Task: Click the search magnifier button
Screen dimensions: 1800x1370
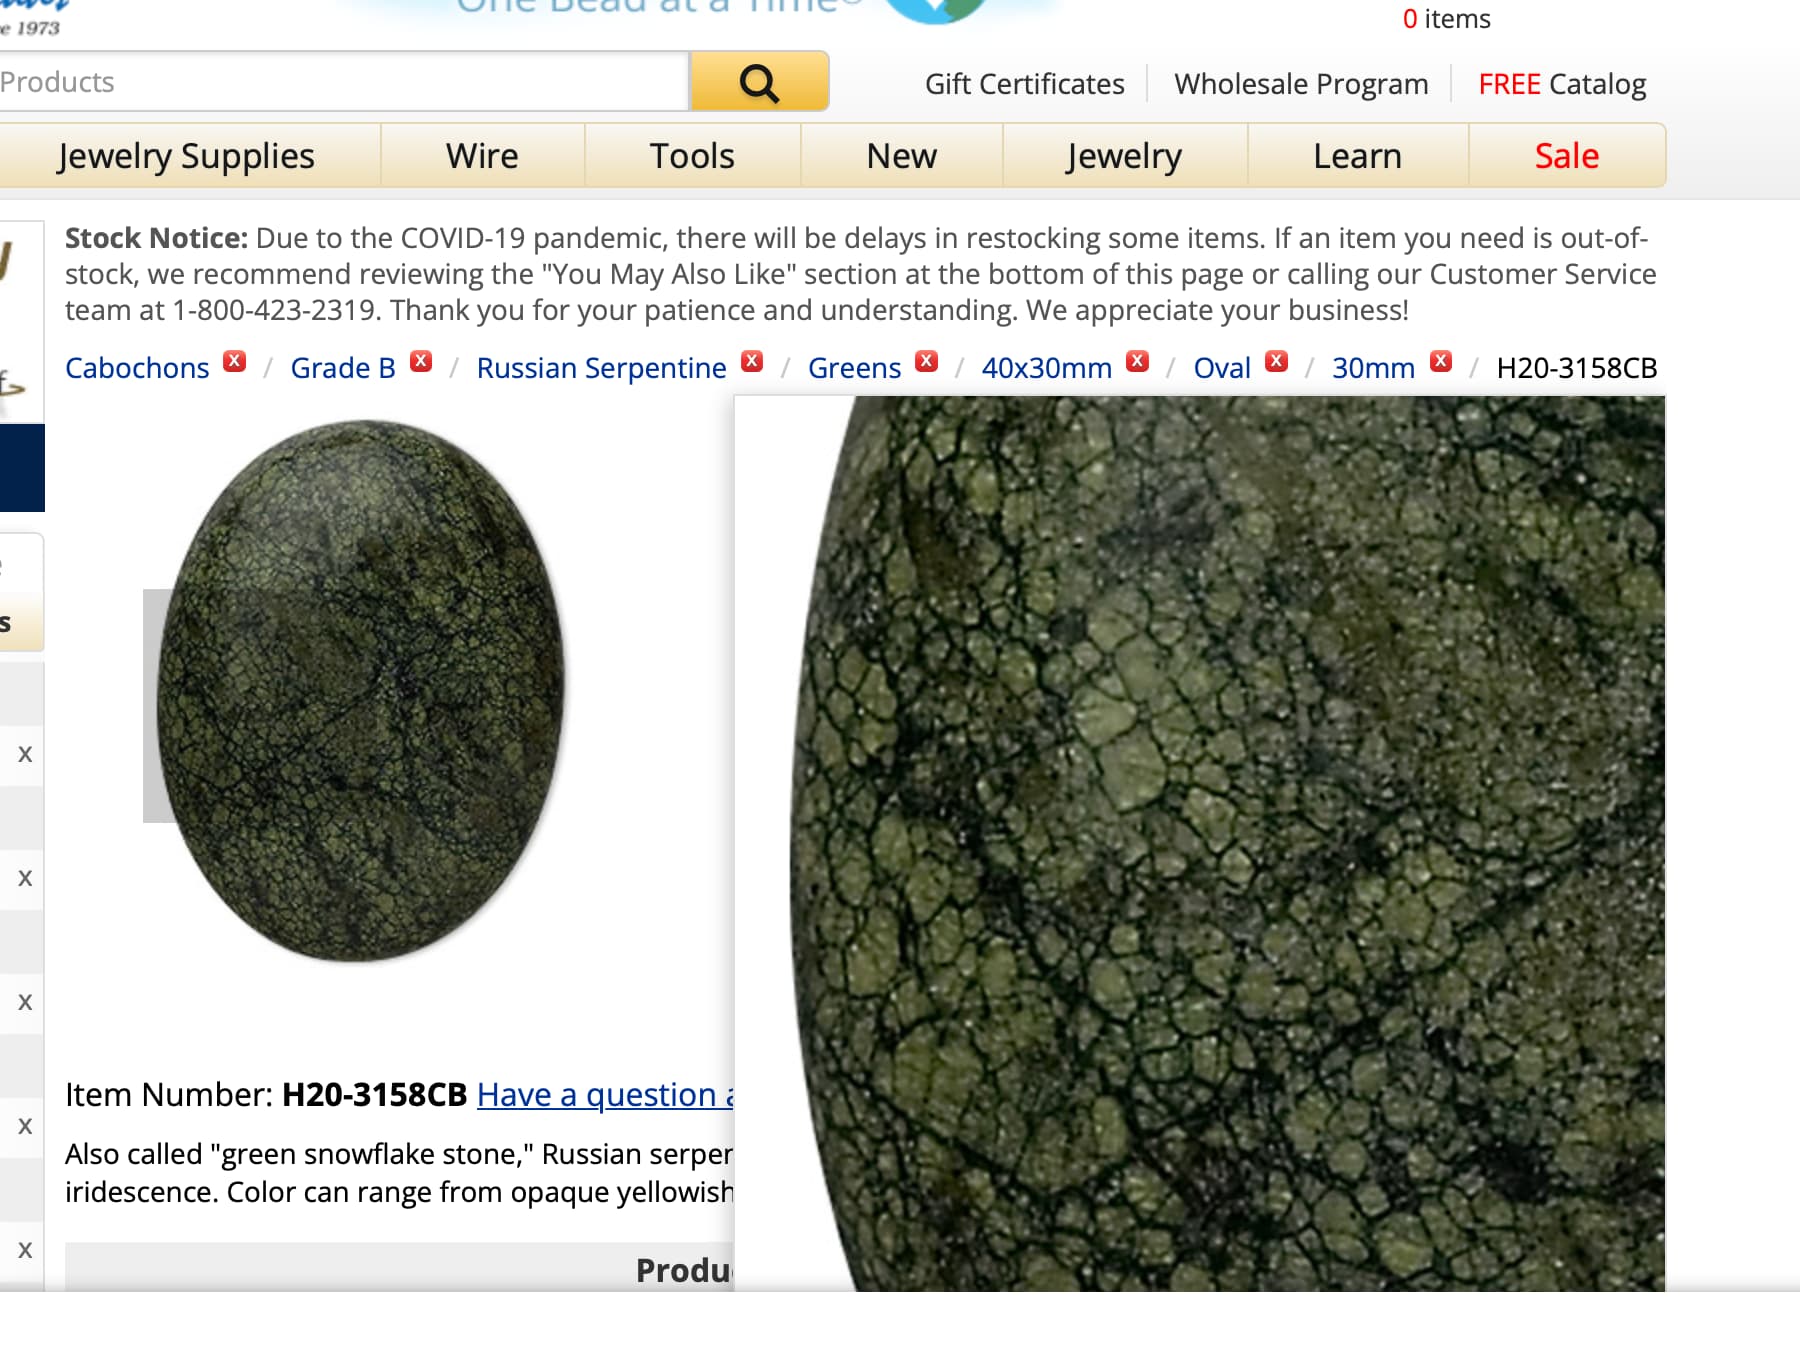Action: coord(759,82)
